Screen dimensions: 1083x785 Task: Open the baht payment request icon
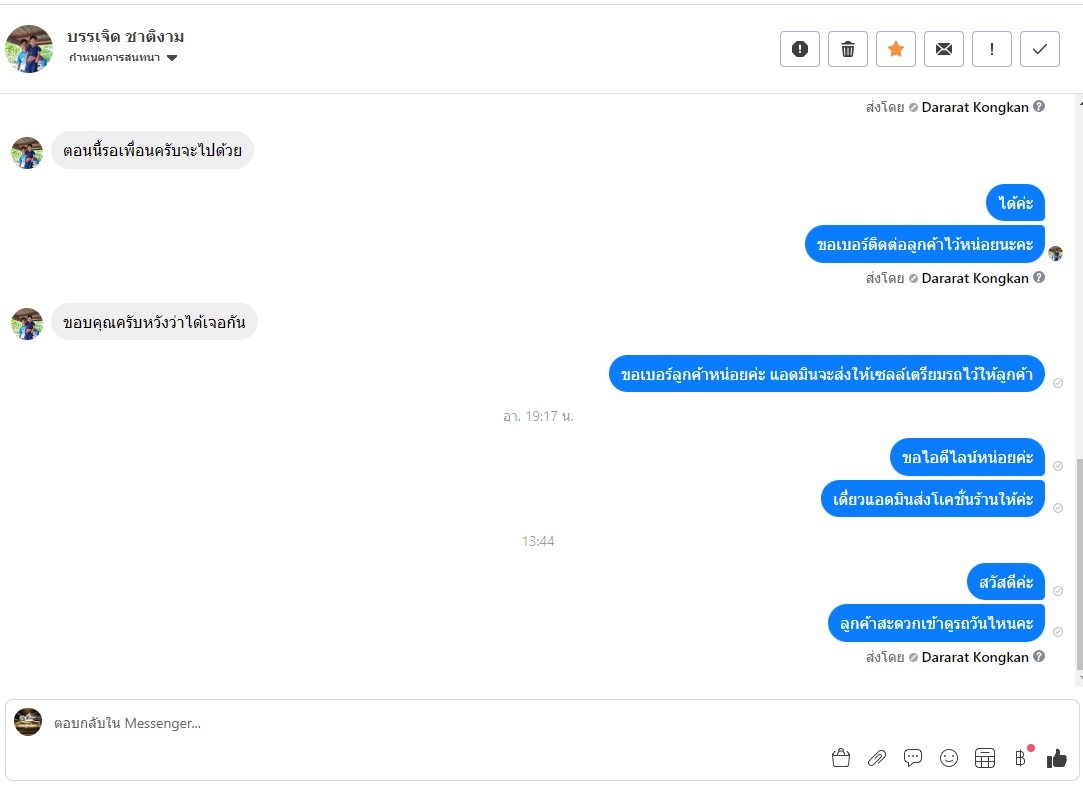pyautogui.click(x=1021, y=758)
